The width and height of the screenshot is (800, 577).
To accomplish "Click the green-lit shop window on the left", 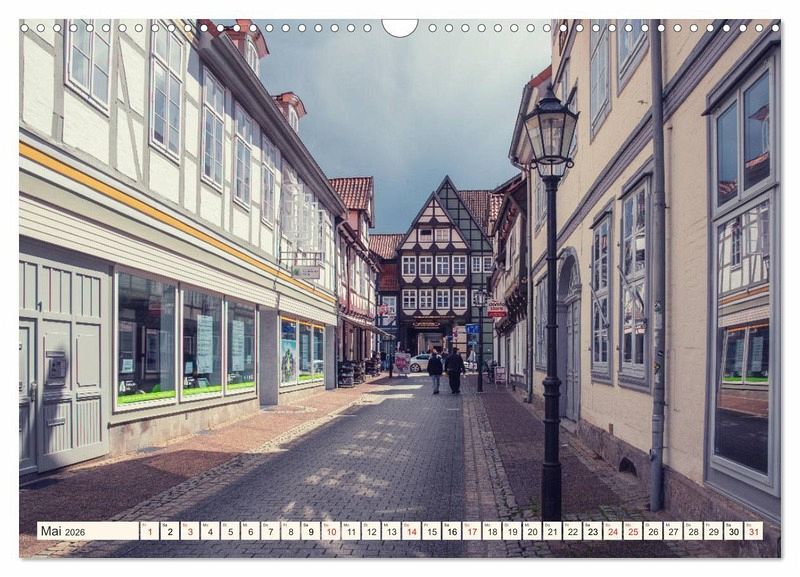I will (x=147, y=342).
